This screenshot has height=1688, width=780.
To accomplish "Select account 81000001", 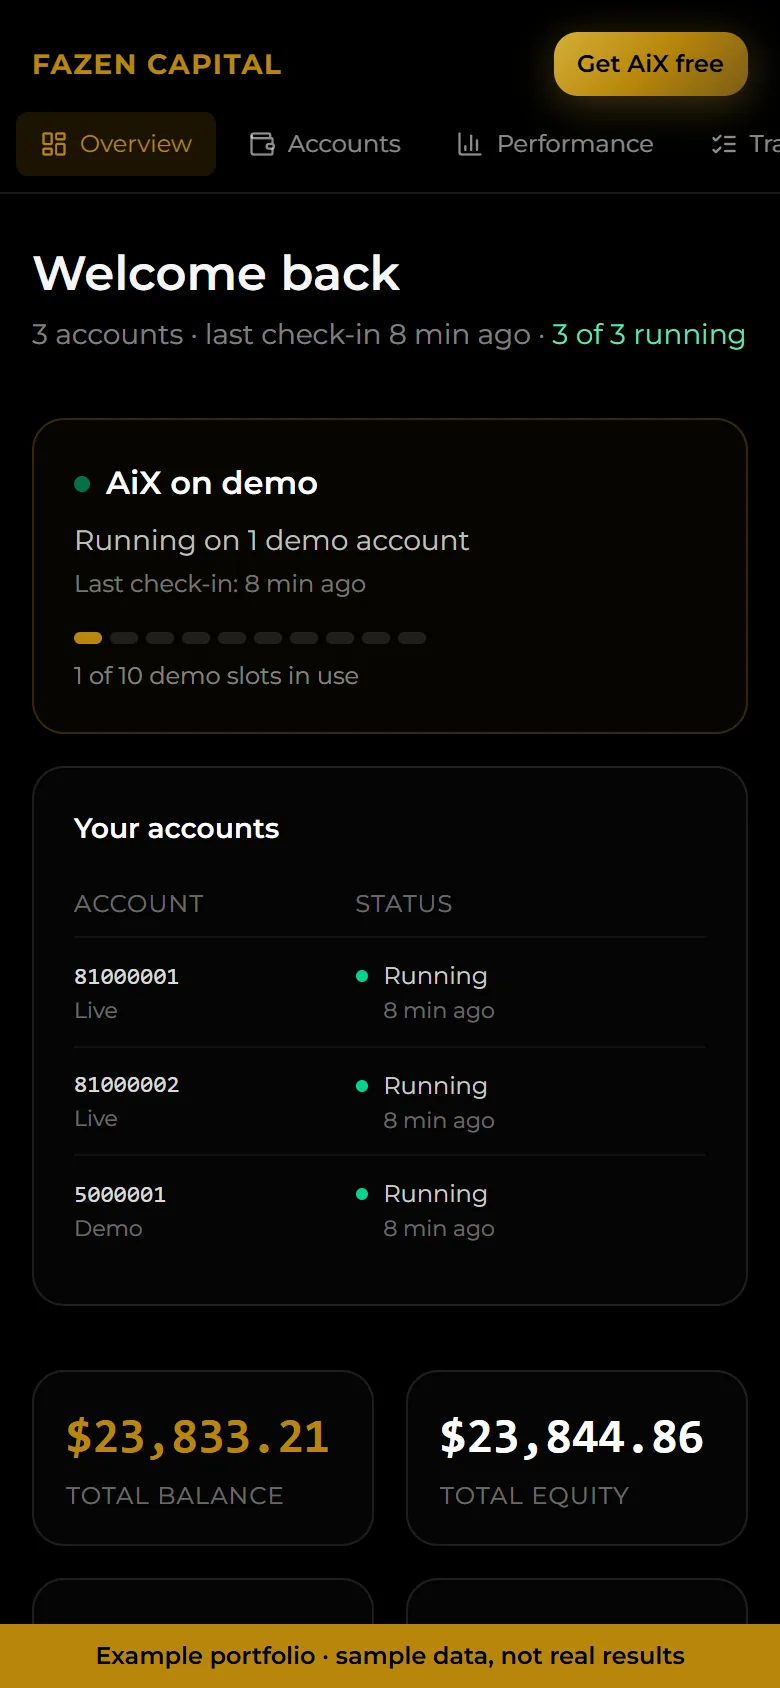I will (x=127, y=976).
